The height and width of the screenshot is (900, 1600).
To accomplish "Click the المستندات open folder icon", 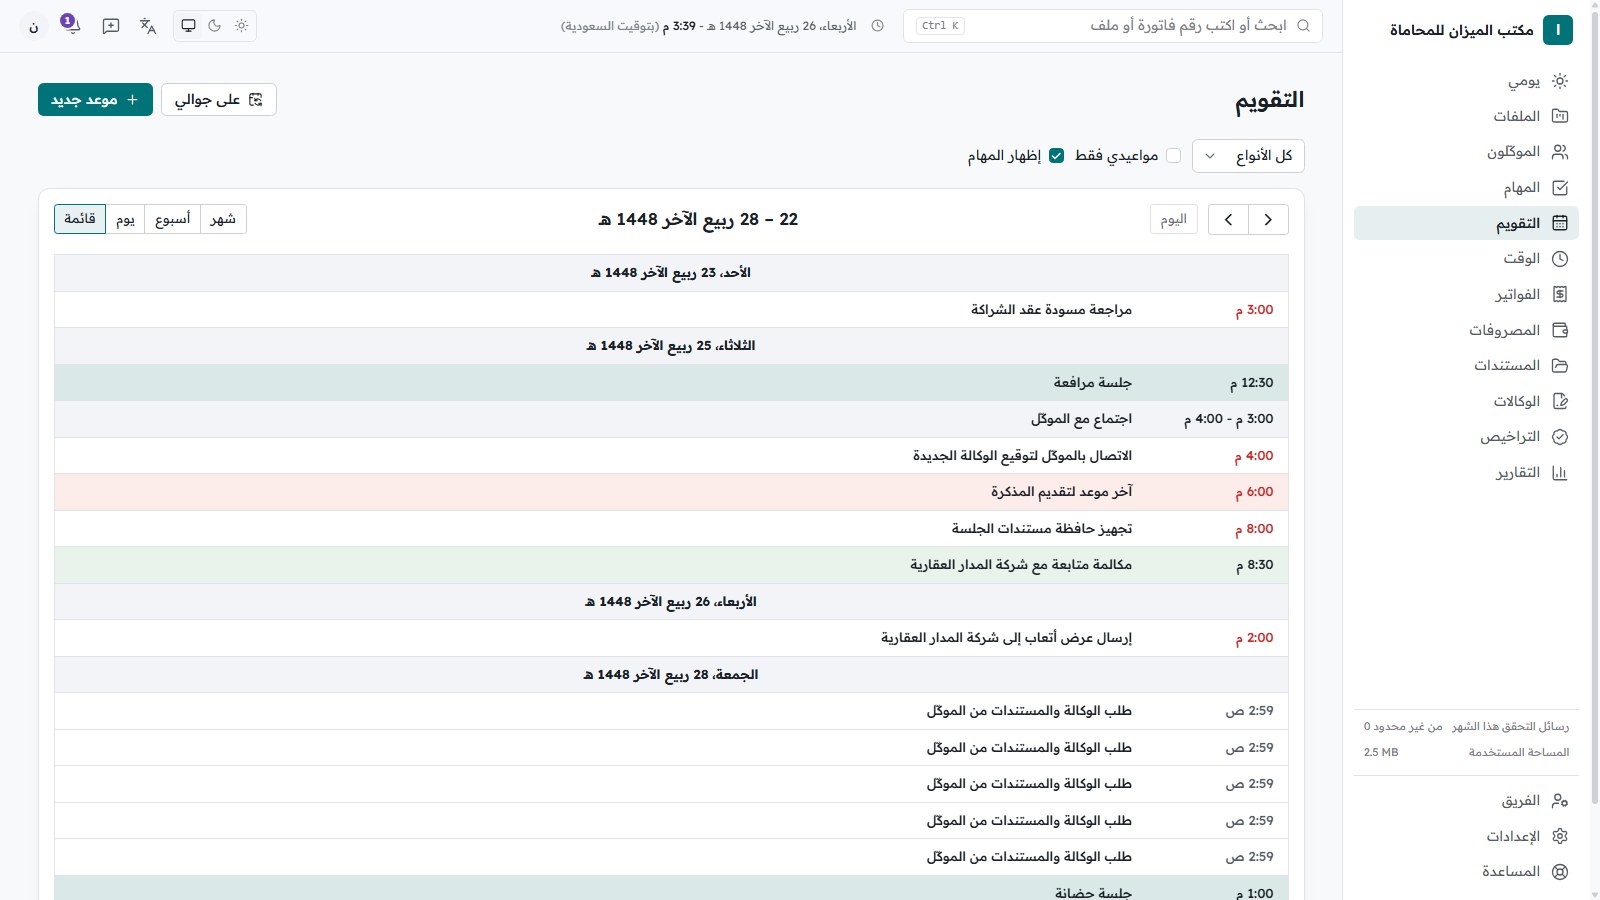I will click(1560, 366).
